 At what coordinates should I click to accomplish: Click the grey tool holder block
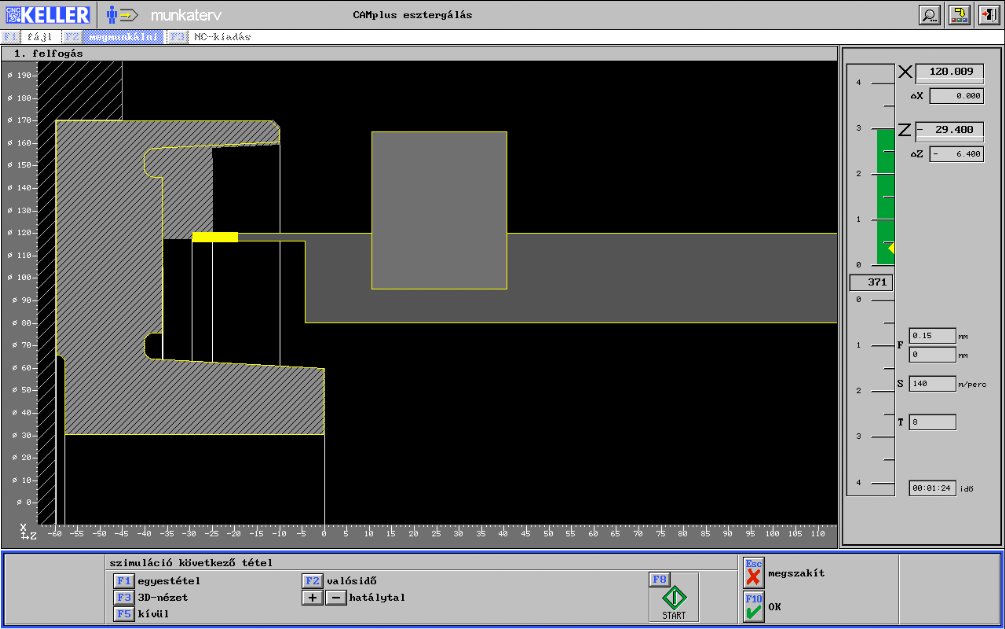coord(439,210)
